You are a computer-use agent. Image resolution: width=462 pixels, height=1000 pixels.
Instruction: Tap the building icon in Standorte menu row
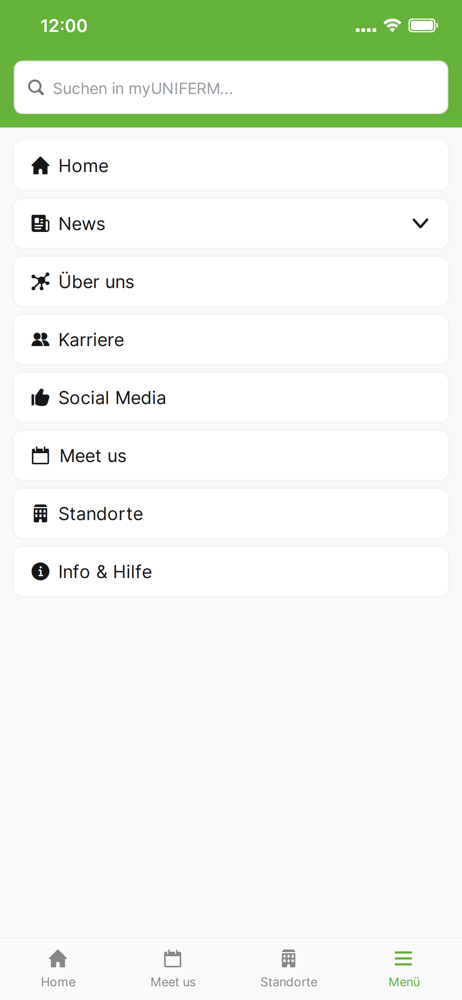point(40,513)
